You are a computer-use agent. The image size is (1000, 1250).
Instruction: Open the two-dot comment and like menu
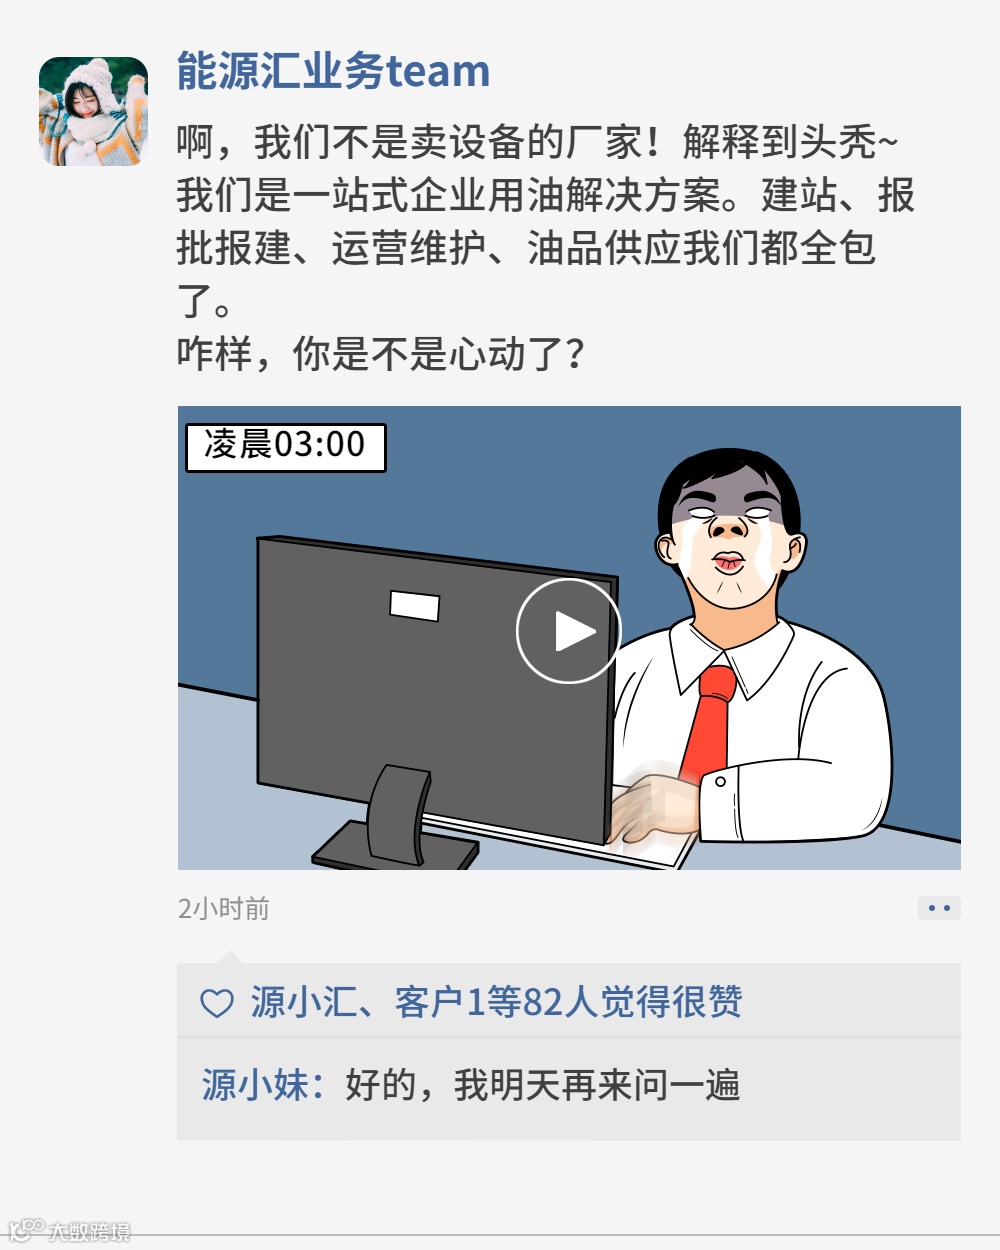click(x=939, y=908)
